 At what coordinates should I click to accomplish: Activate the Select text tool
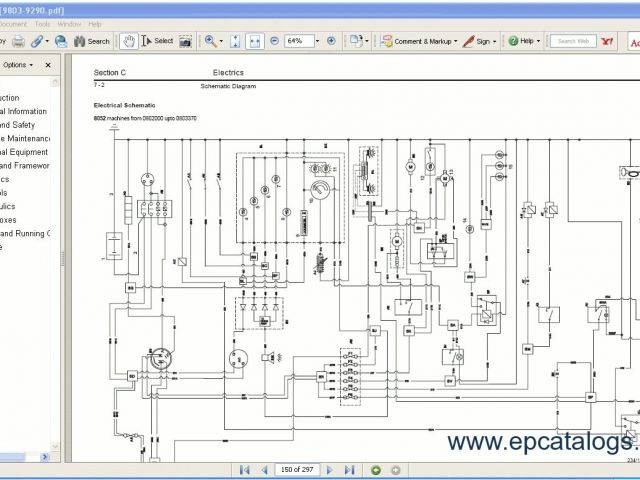tap(157, 41)
